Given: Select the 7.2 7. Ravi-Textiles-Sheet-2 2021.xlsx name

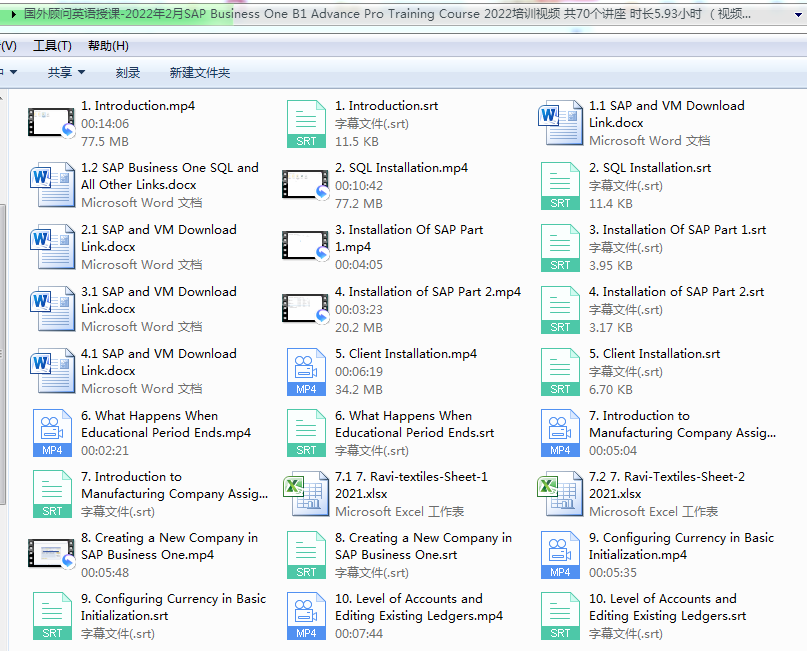Looking at the screenshot, I should 666,485.
